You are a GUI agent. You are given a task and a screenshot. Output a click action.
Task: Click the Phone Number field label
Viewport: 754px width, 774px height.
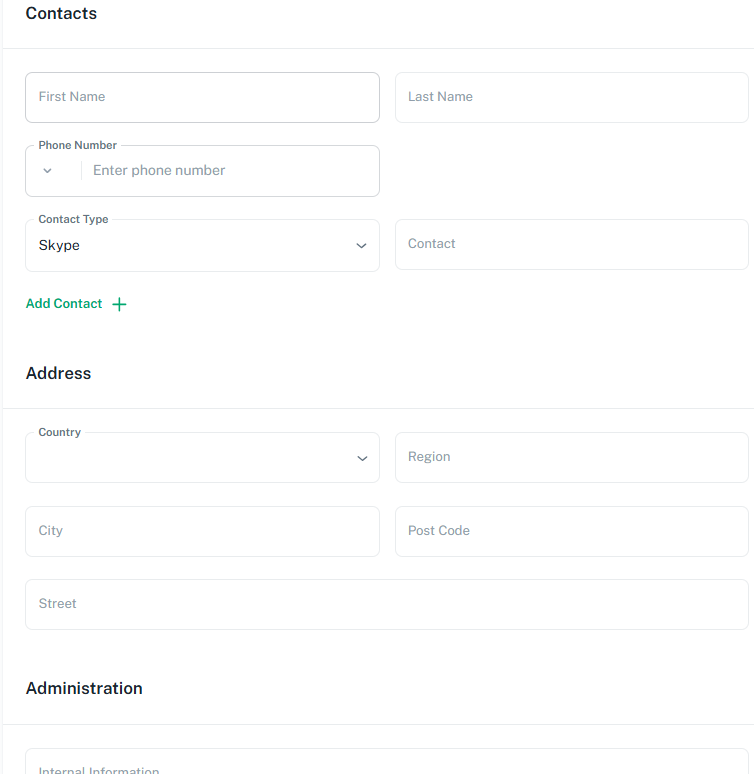click(77, 145)
